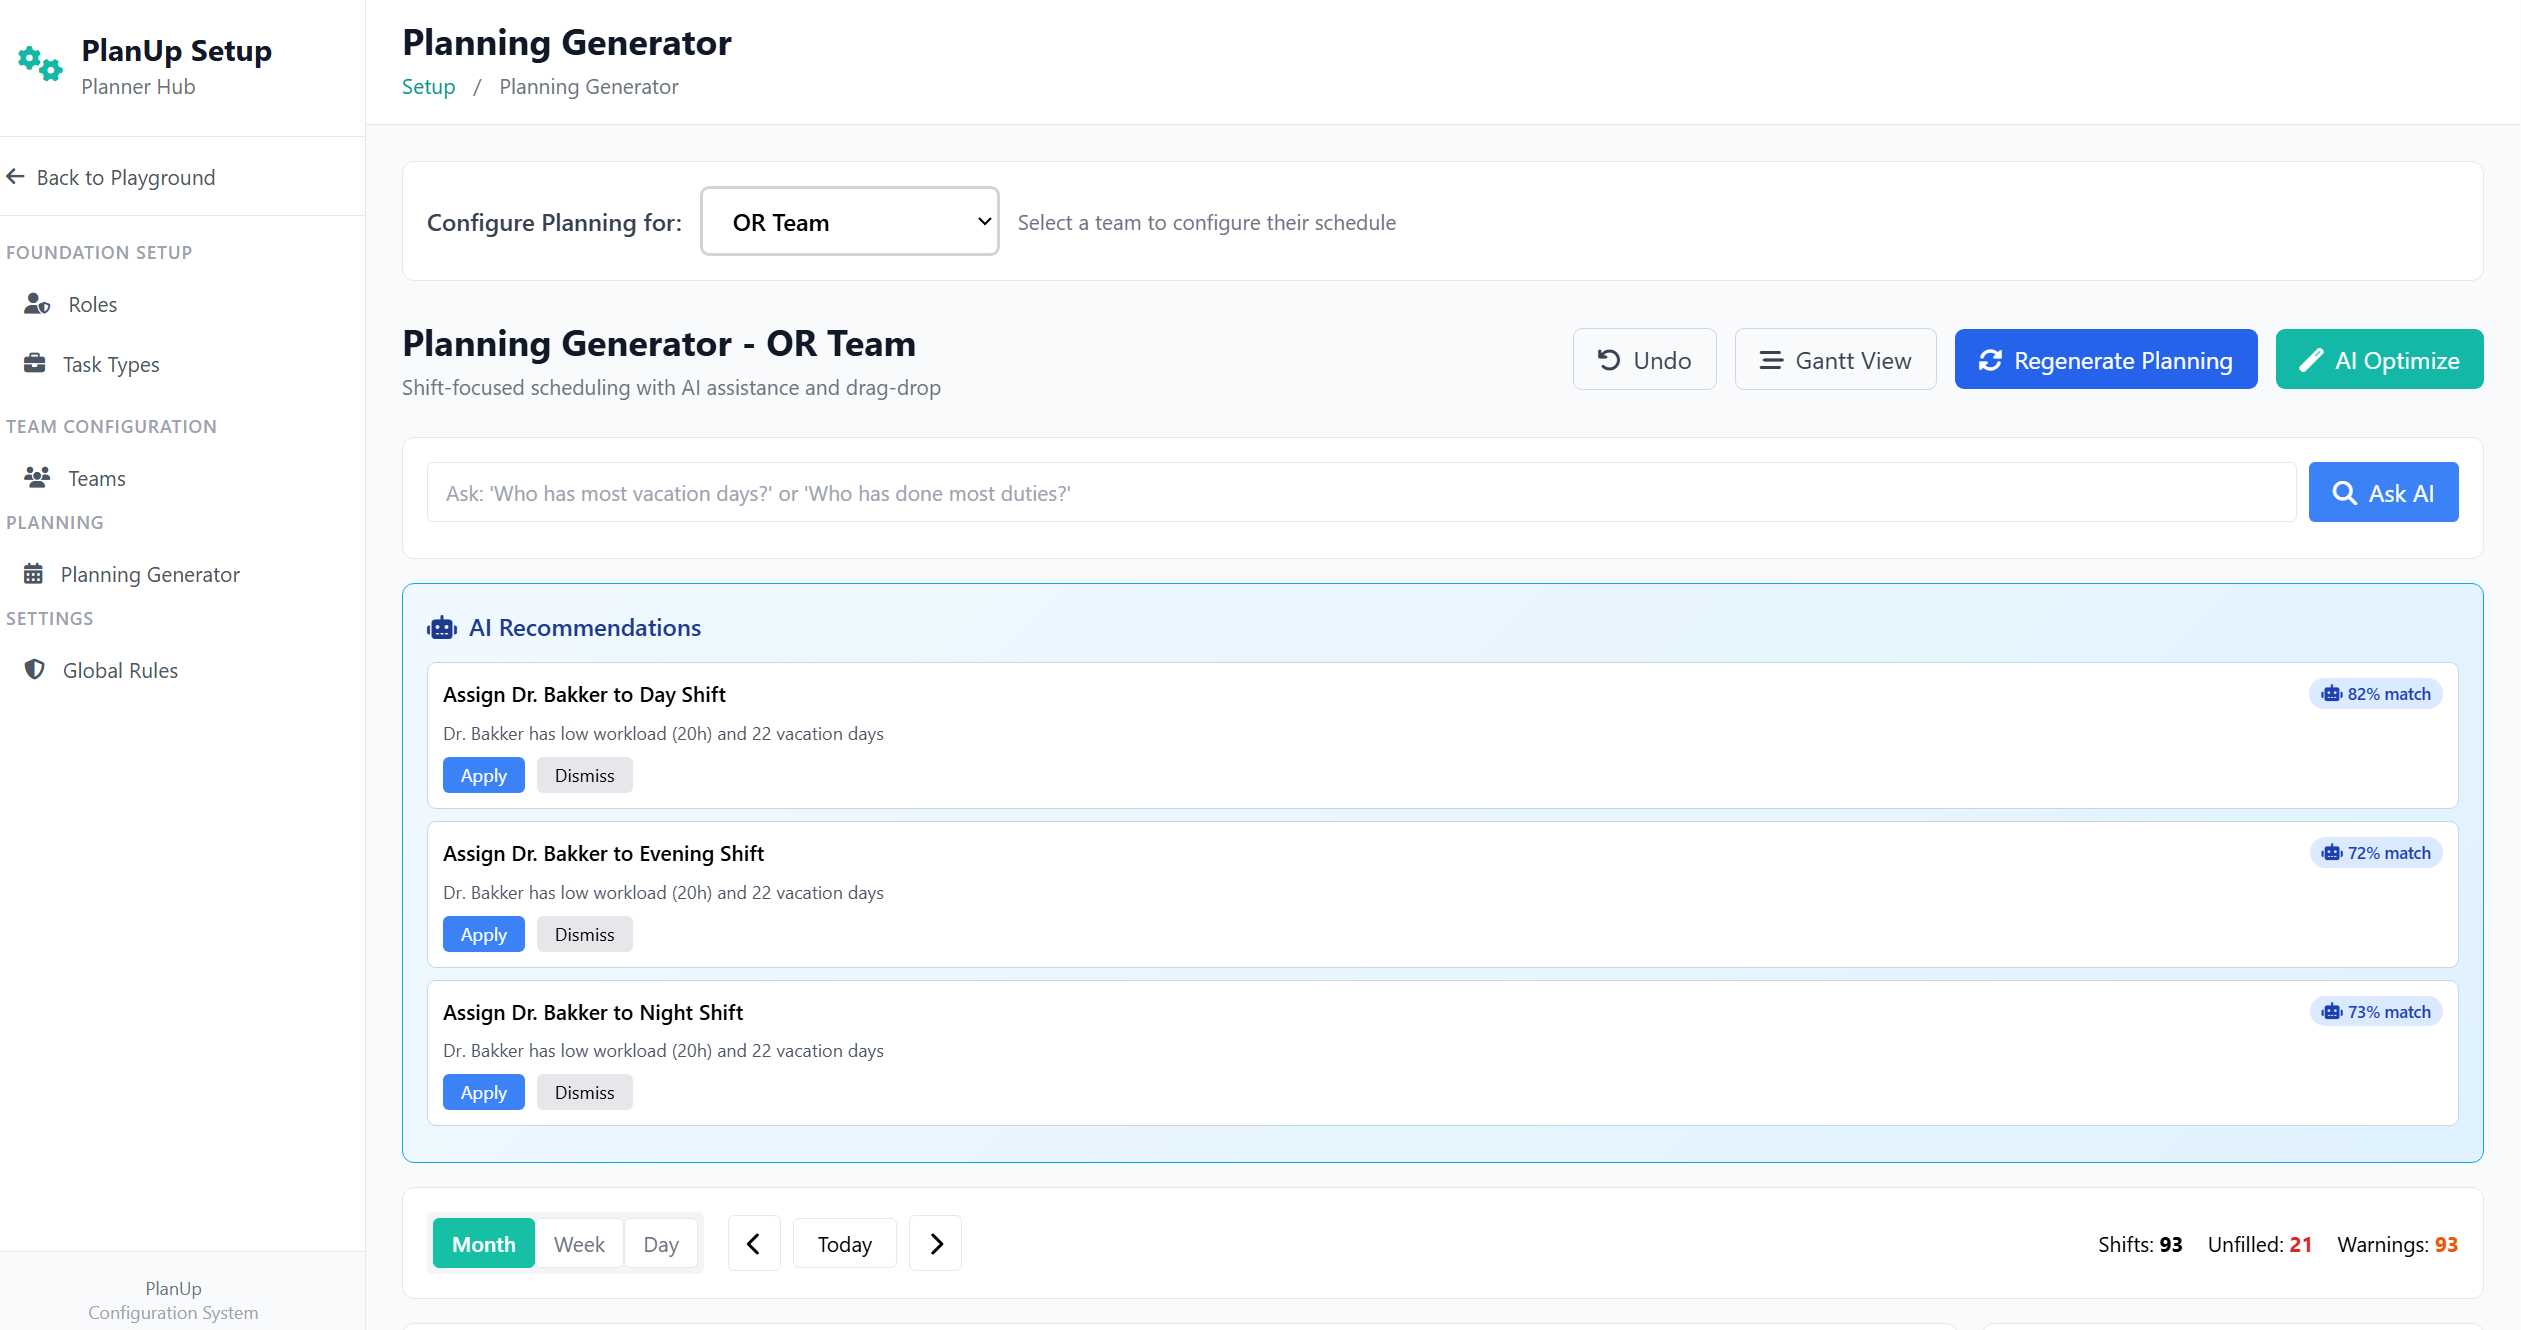Open the team selector dropdown showing OR Team
Viewport: 2521px width, 1330px height.
pos(849,221)
